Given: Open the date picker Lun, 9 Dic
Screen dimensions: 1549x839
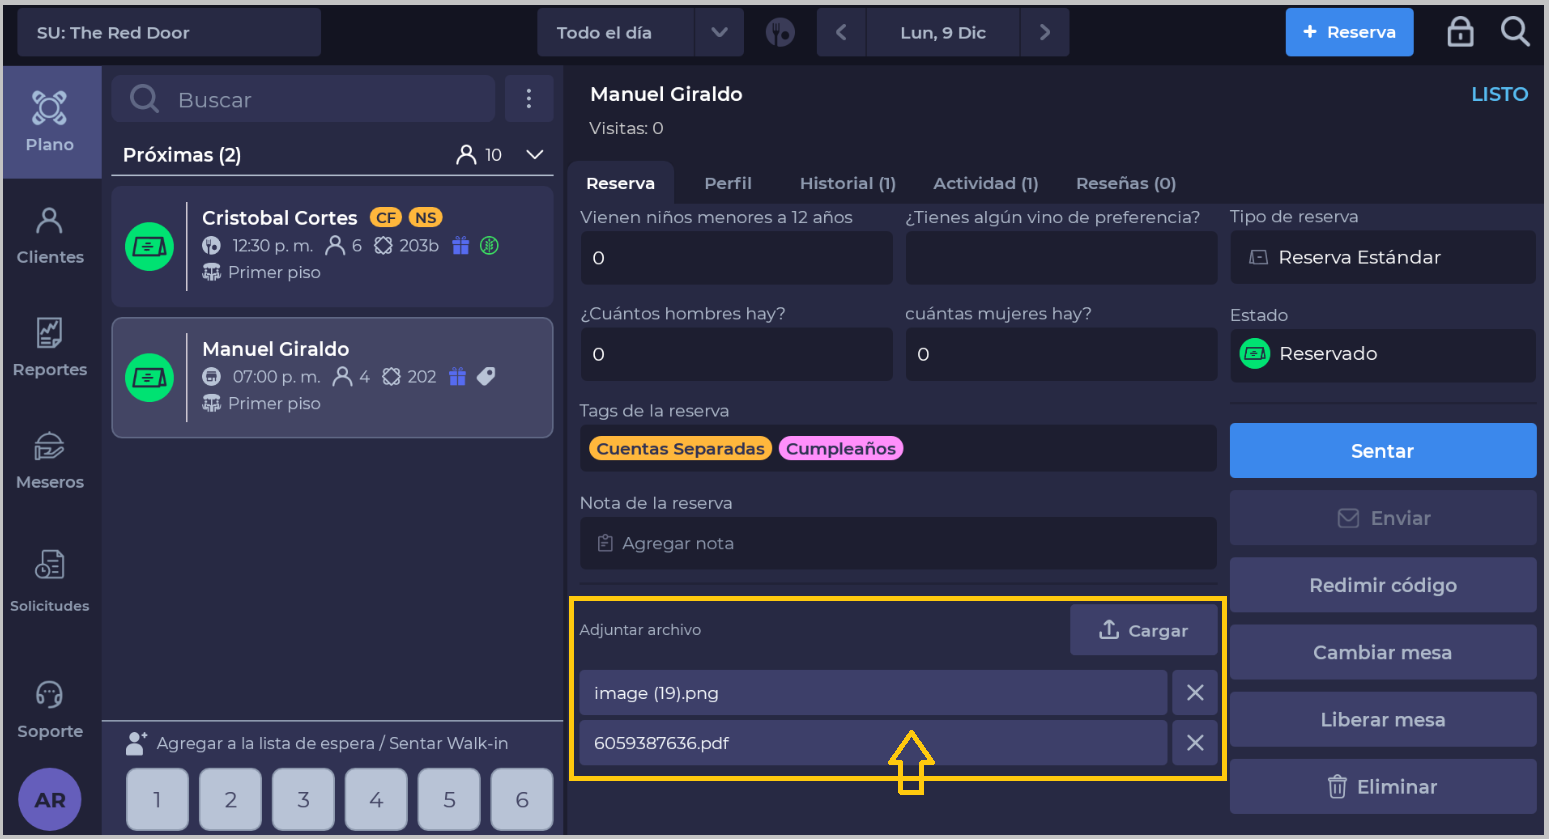Looking at the screenshot, I should coord(943,32).
